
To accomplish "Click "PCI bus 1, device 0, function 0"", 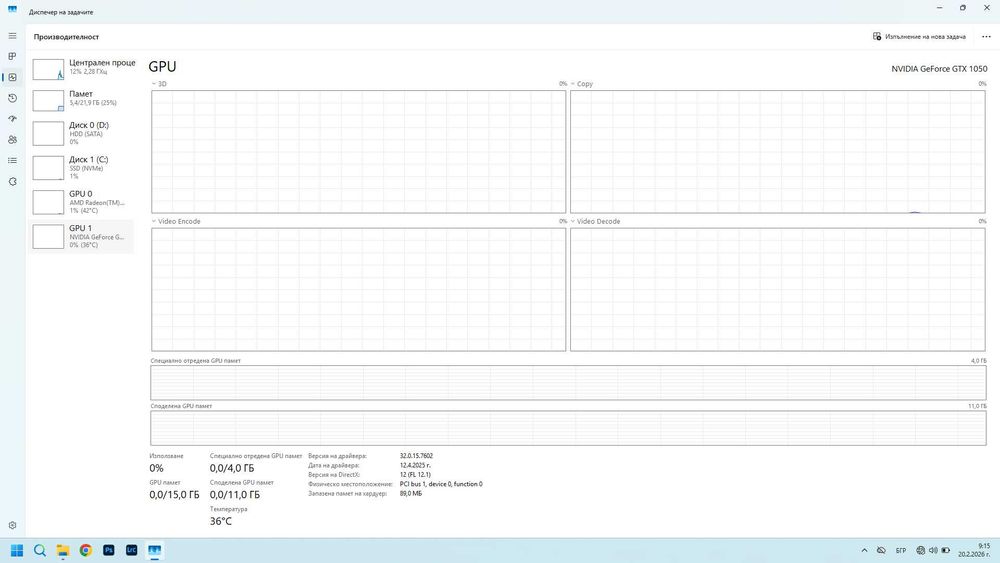I will pos(441,484).
